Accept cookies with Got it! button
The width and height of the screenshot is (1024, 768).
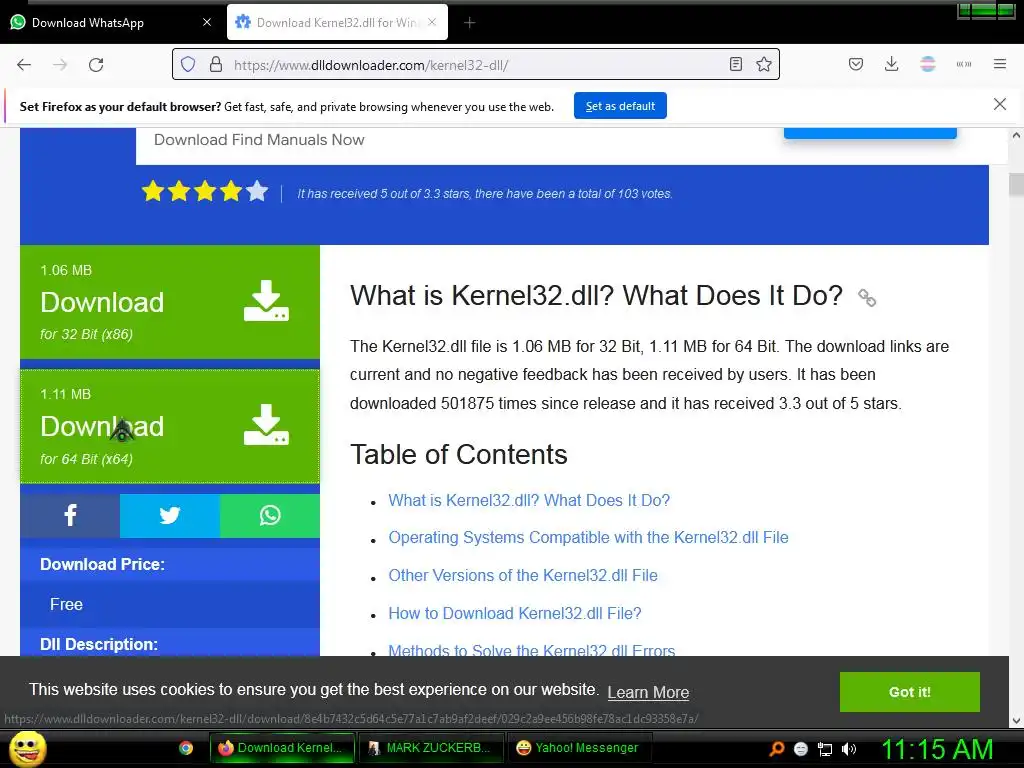point(909,692)
